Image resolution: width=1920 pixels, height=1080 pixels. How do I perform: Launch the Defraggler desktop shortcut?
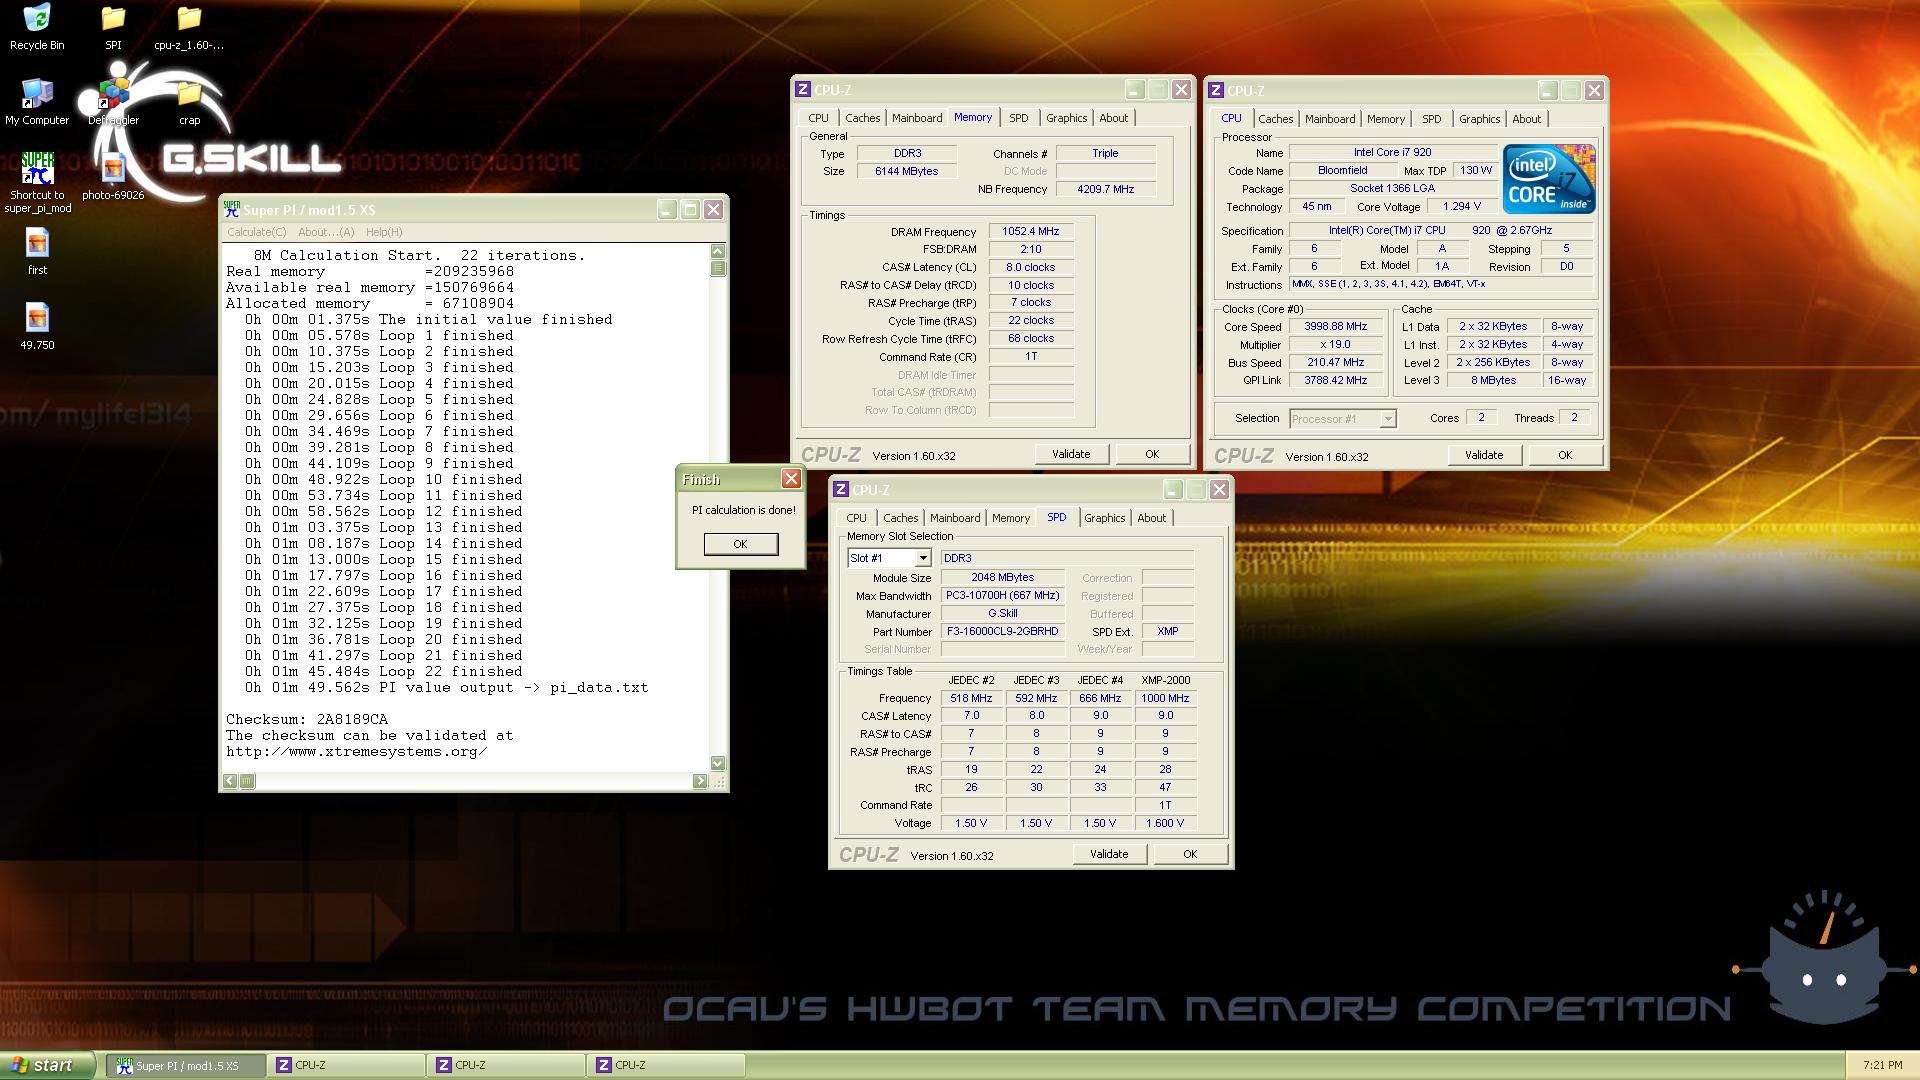(113, 102)
